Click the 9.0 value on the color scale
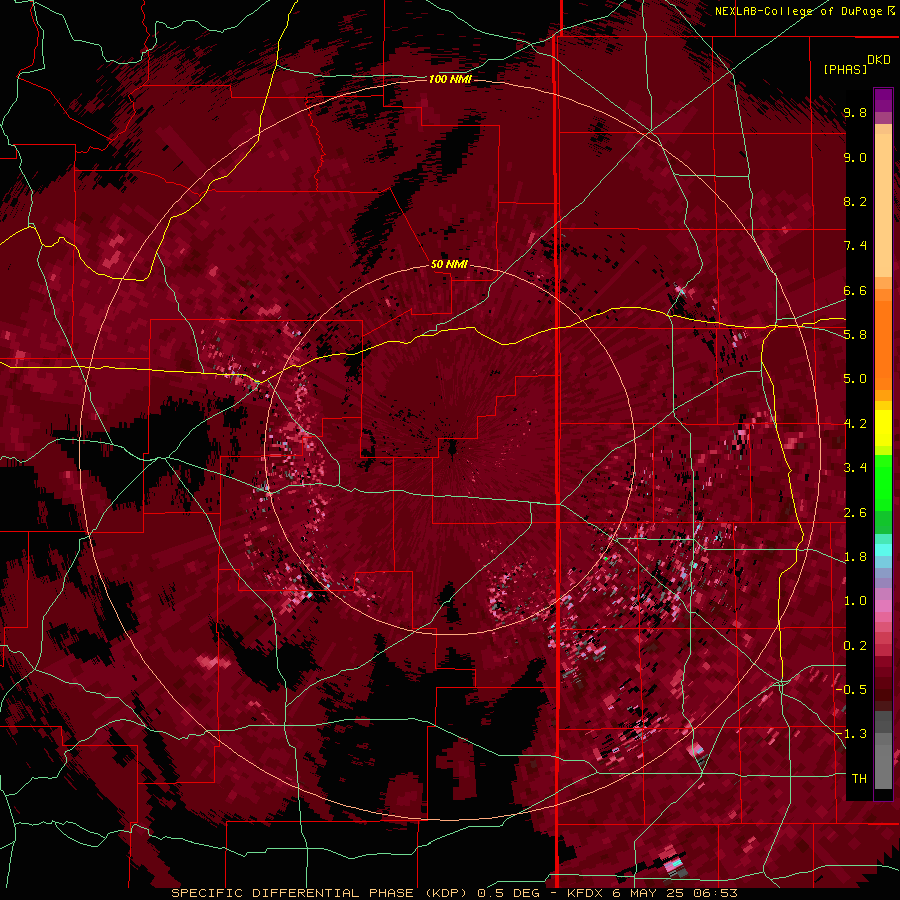The width and height of the screenshot is (900, 900). point(855,157)
